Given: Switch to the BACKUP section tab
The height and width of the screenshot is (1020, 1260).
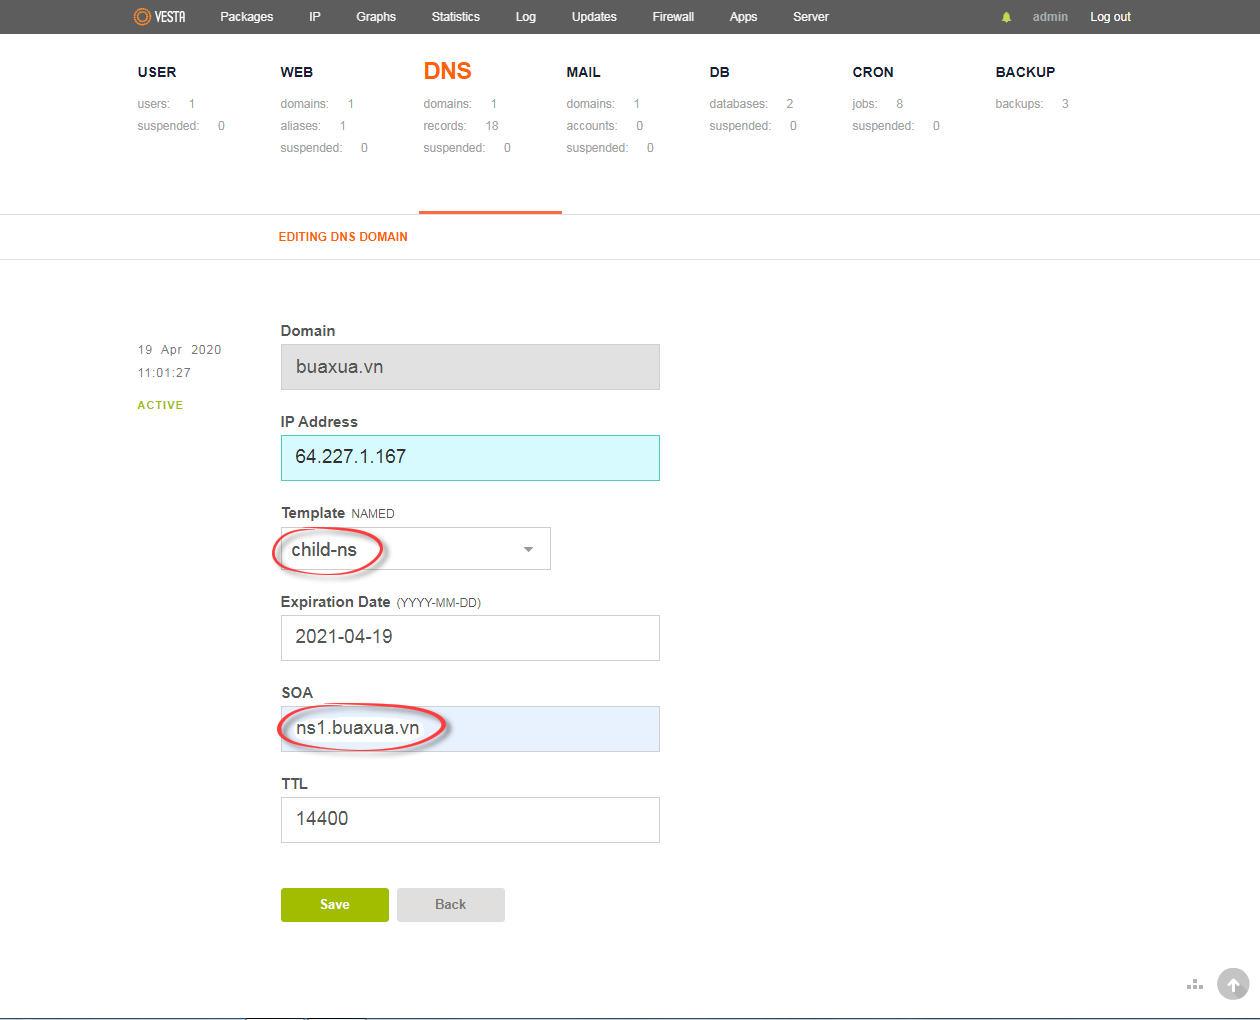Looking at the screenshot, I should [1025, 72].
